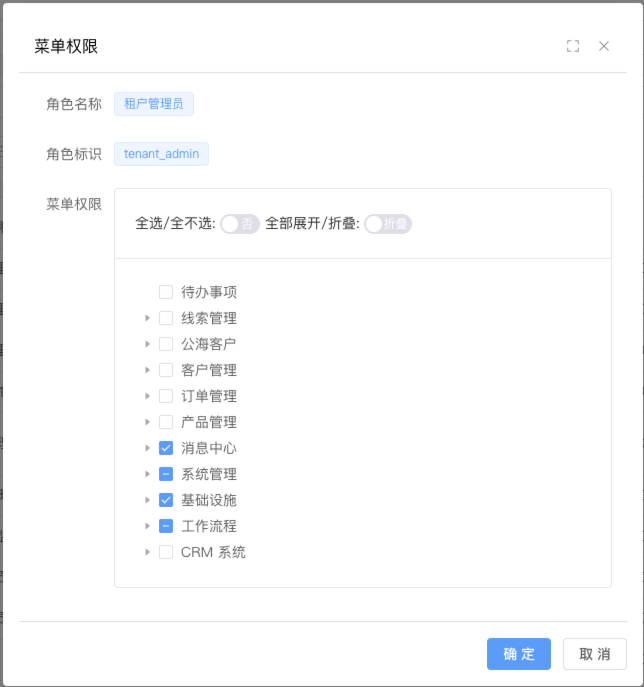The width and height of the screenshot is (644, 687).
Task: Click the 系统管理 partial checkbox
Action: [x=166, y=474]
